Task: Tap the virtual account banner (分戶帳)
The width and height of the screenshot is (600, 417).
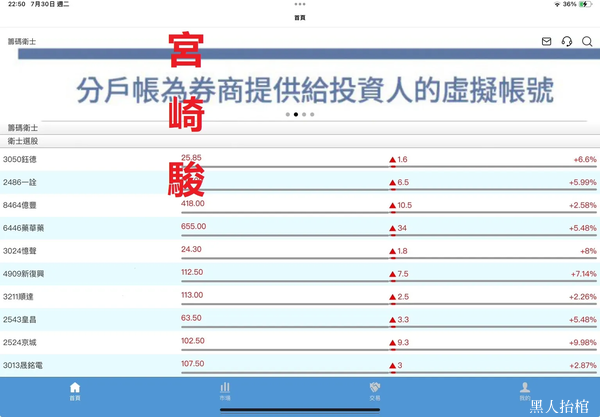Action: click(313, 90)
